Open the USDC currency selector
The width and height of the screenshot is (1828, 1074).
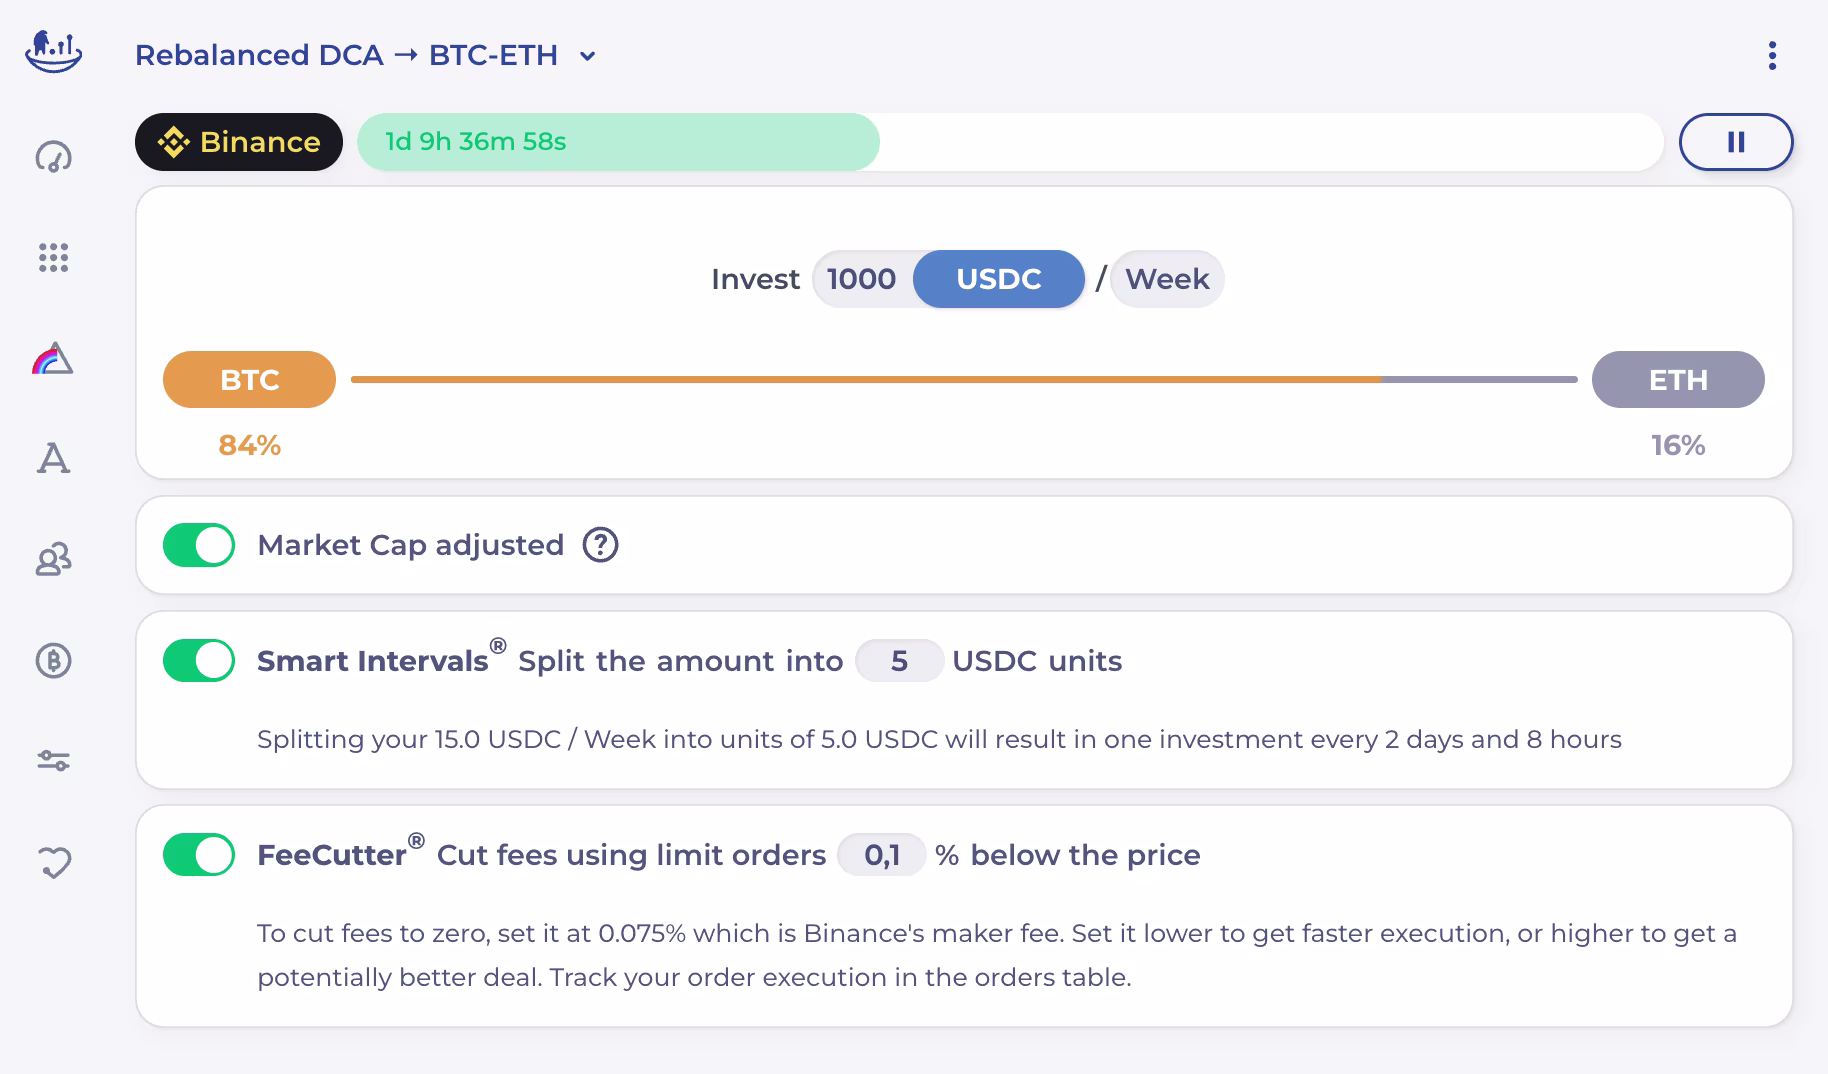click(999, 279)
